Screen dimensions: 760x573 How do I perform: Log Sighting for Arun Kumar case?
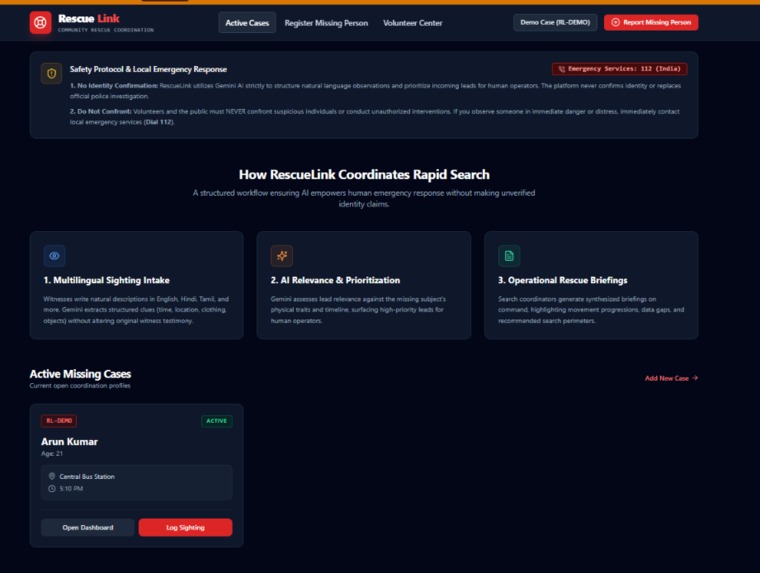[185, 527]
